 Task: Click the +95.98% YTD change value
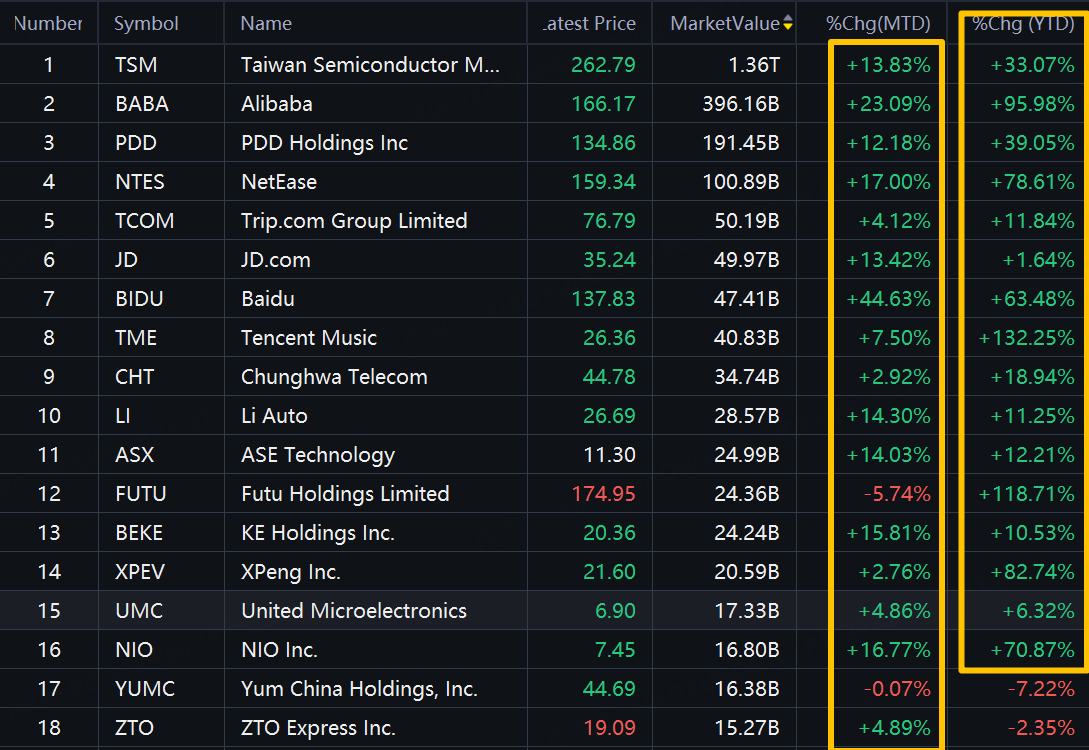point(1033,103)
